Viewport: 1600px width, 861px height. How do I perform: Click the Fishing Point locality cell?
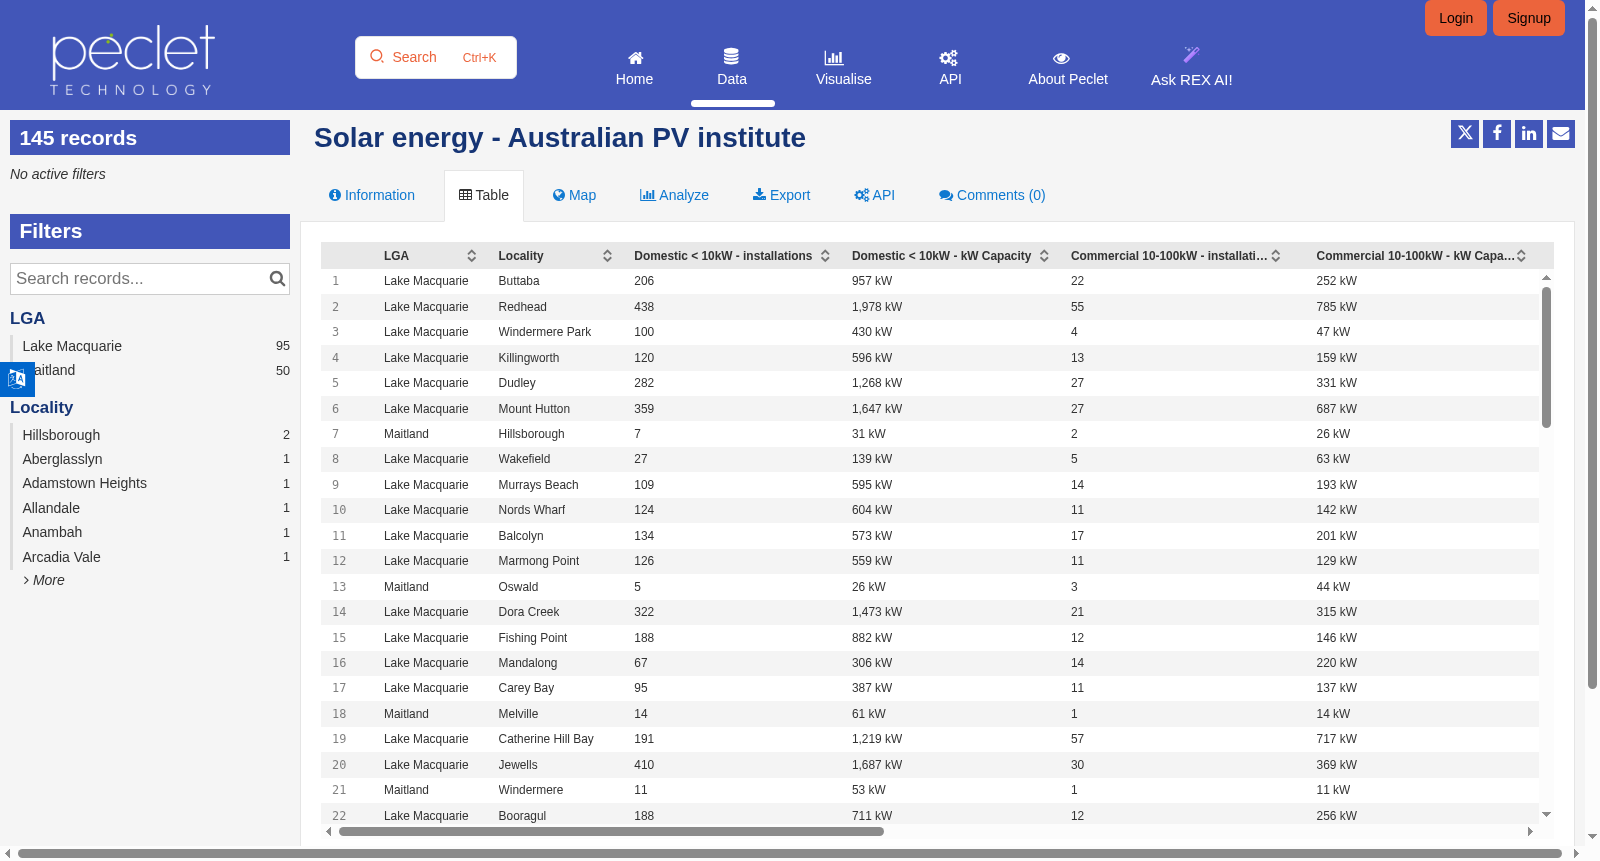(x=533, y=638)
